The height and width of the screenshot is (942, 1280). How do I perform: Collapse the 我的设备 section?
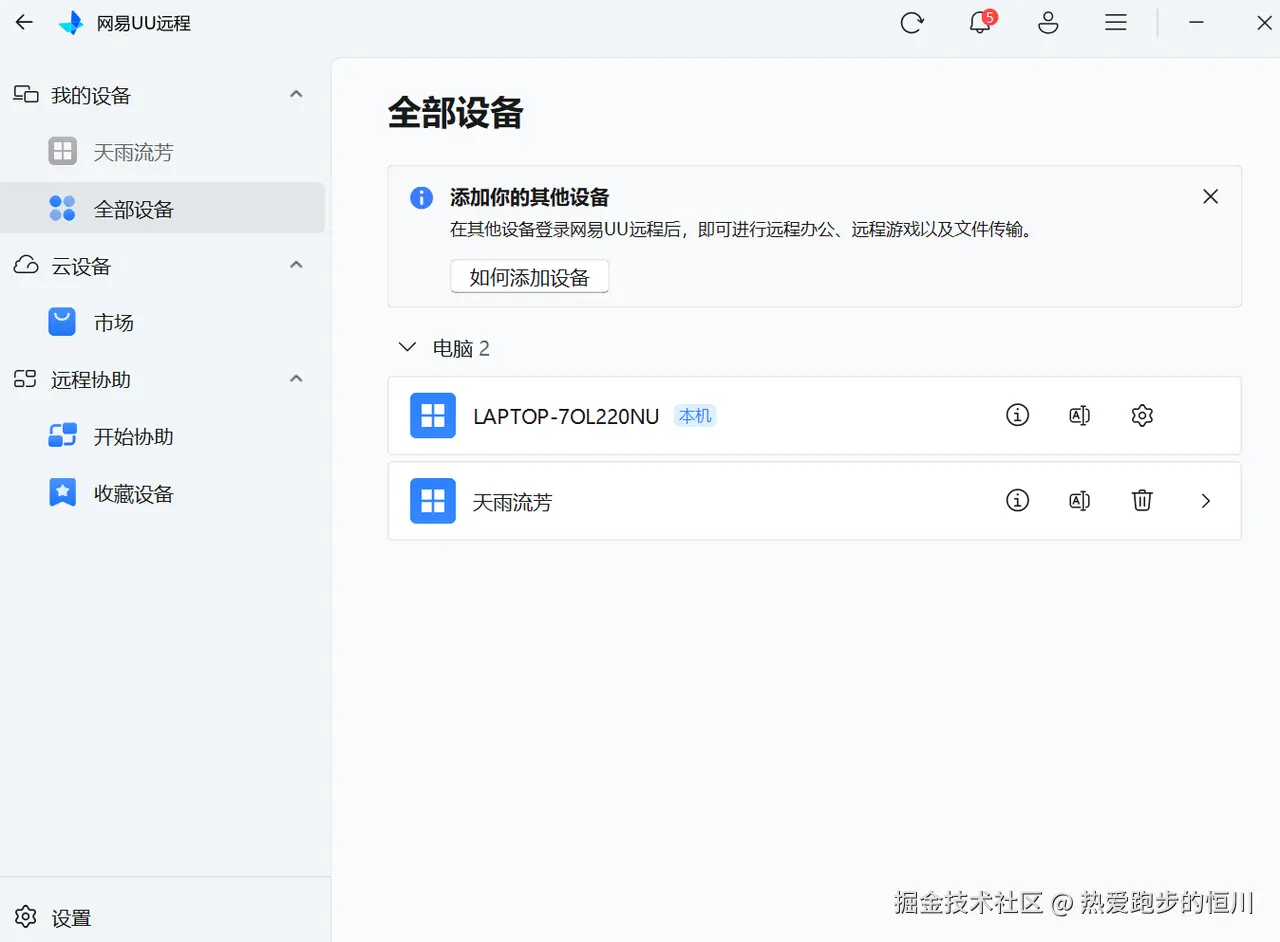click(x=296, y=93)
